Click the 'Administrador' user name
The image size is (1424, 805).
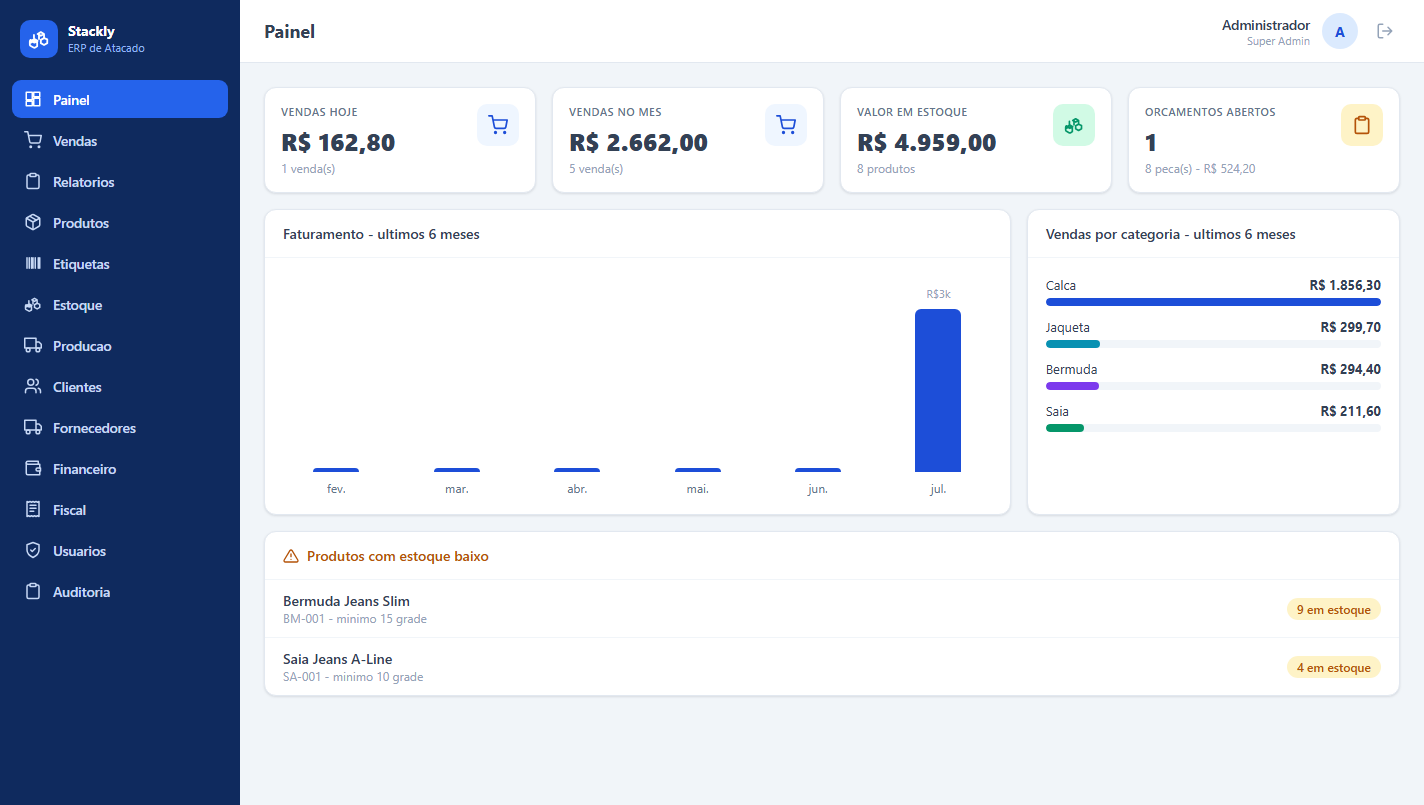[x=1266, y=25]
